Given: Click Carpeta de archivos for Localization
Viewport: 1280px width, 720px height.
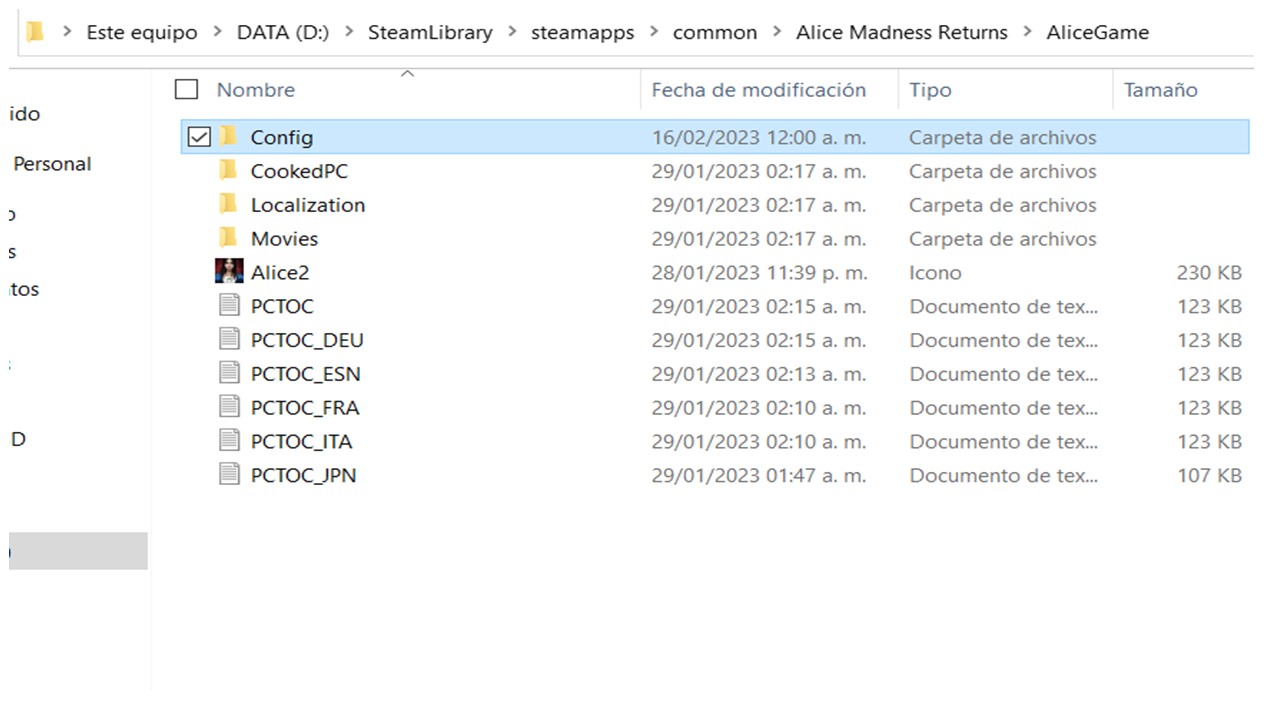Looking at the screenshot, I should click(1003, 205).
